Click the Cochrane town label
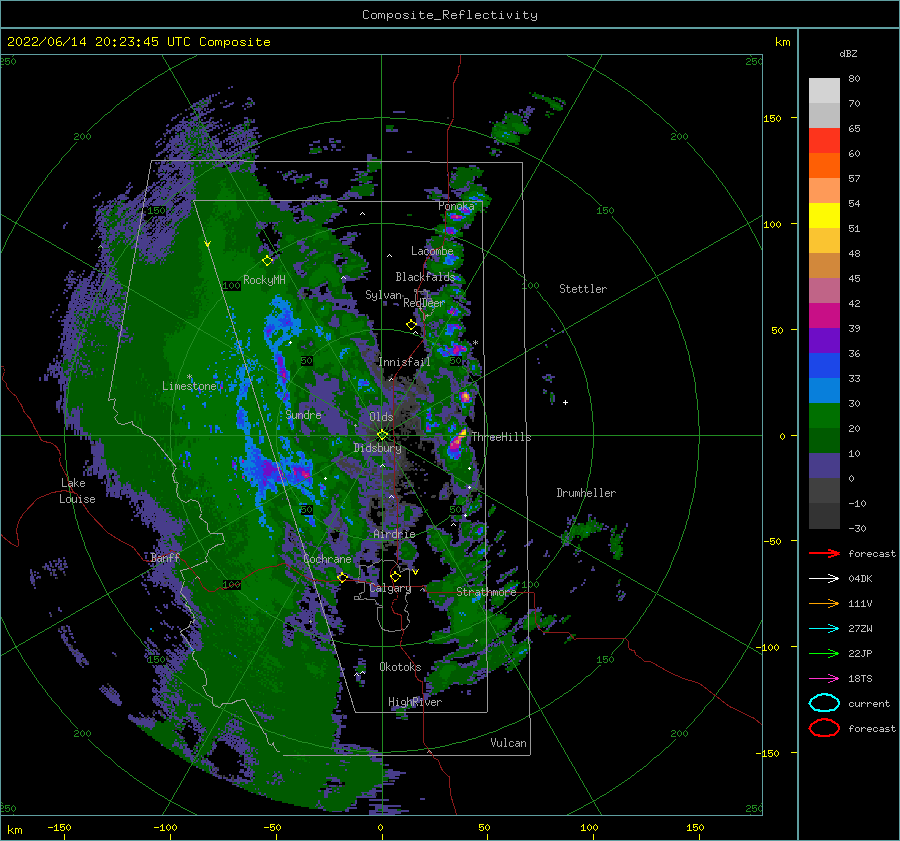 327,559
